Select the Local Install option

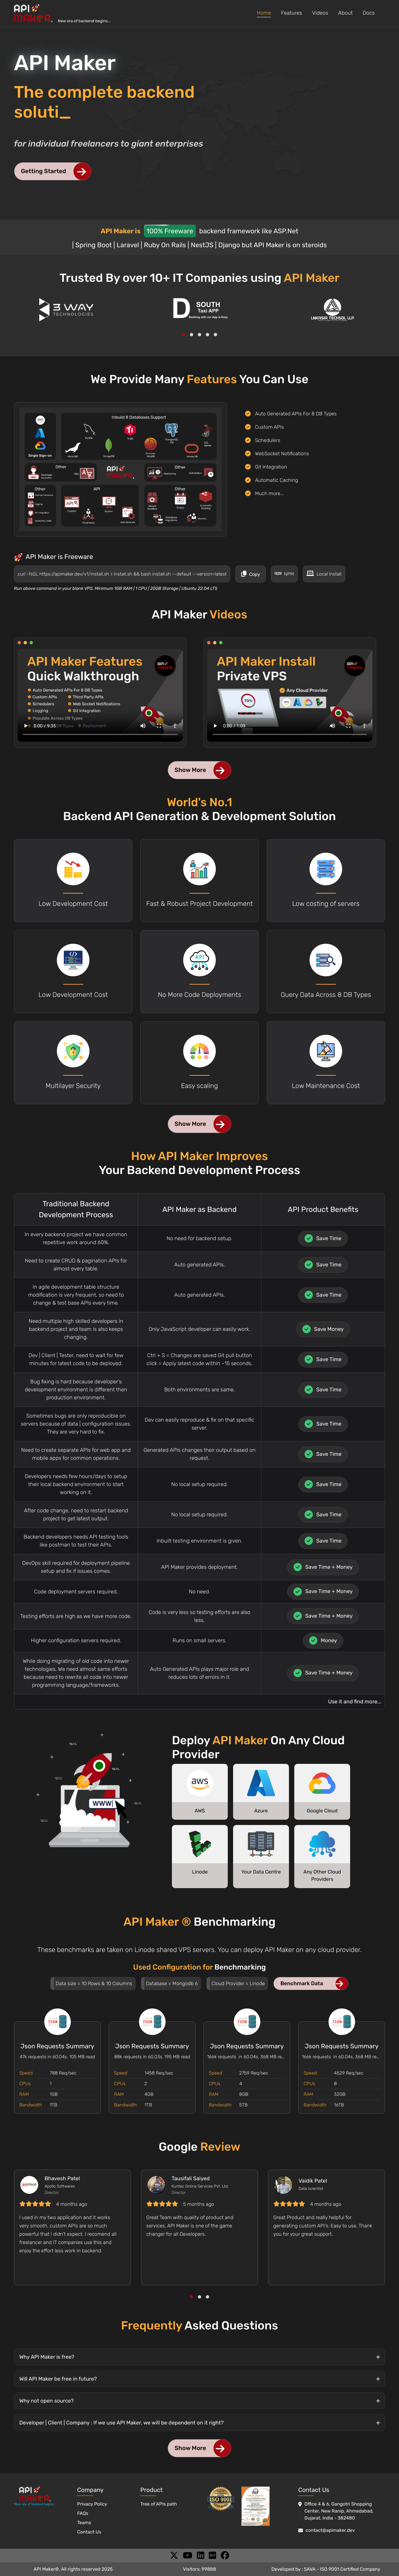(x=324, y=574)
